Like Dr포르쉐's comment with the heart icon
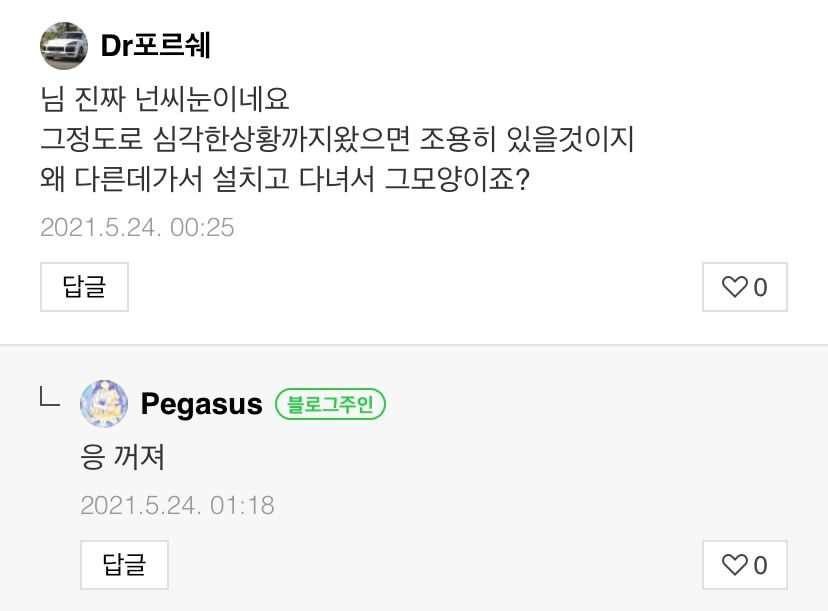This screenshot has height=611, width=828. 735,288
